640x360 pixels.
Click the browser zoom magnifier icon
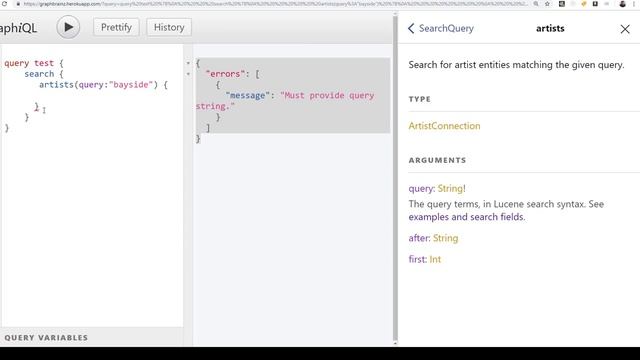(x=536, y=4)
